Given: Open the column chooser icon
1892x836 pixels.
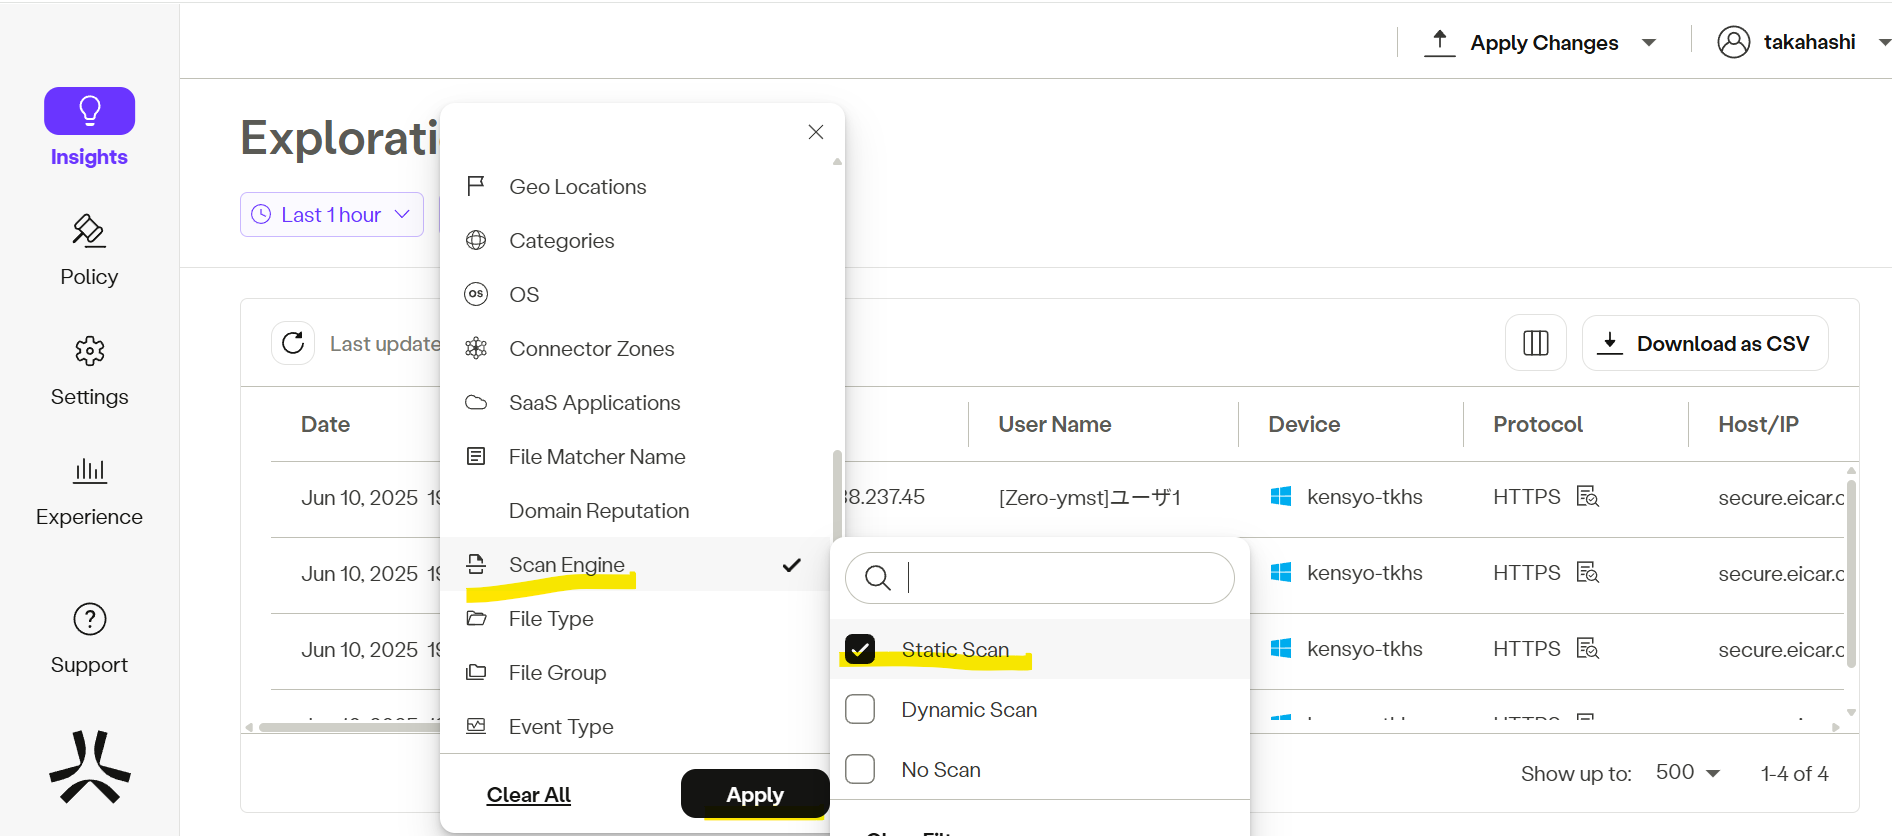Looking at the screenshot, I should coord(1535,344).
